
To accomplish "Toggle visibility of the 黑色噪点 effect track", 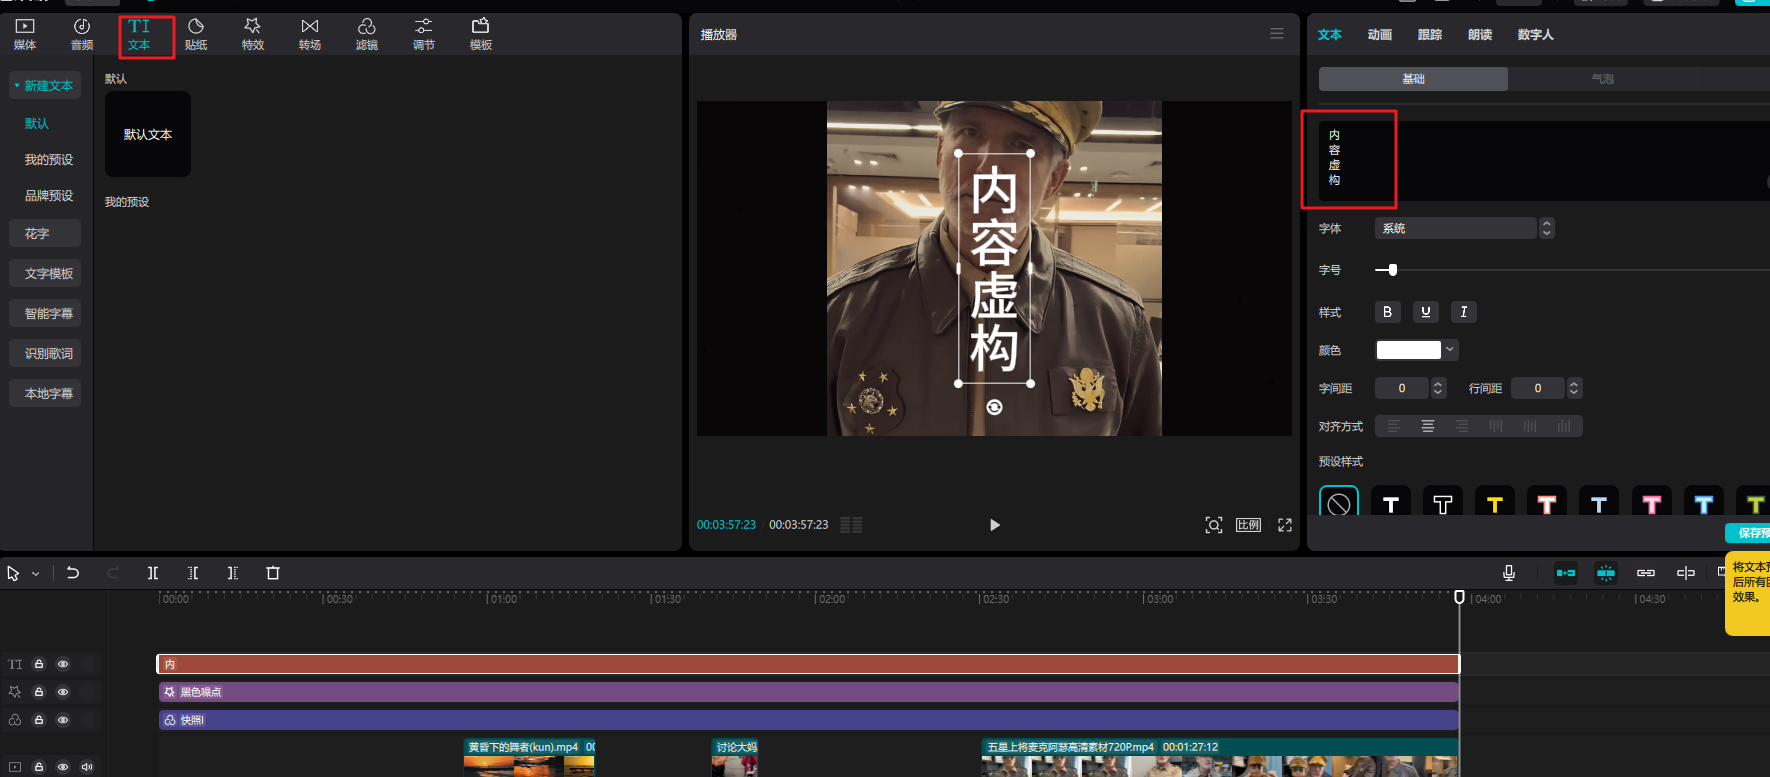I will [x=63, y=692].
